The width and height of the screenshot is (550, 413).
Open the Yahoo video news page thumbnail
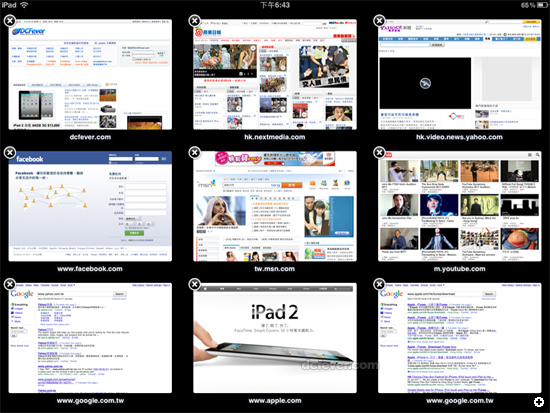pyautogui.click(x=460, y=74)
